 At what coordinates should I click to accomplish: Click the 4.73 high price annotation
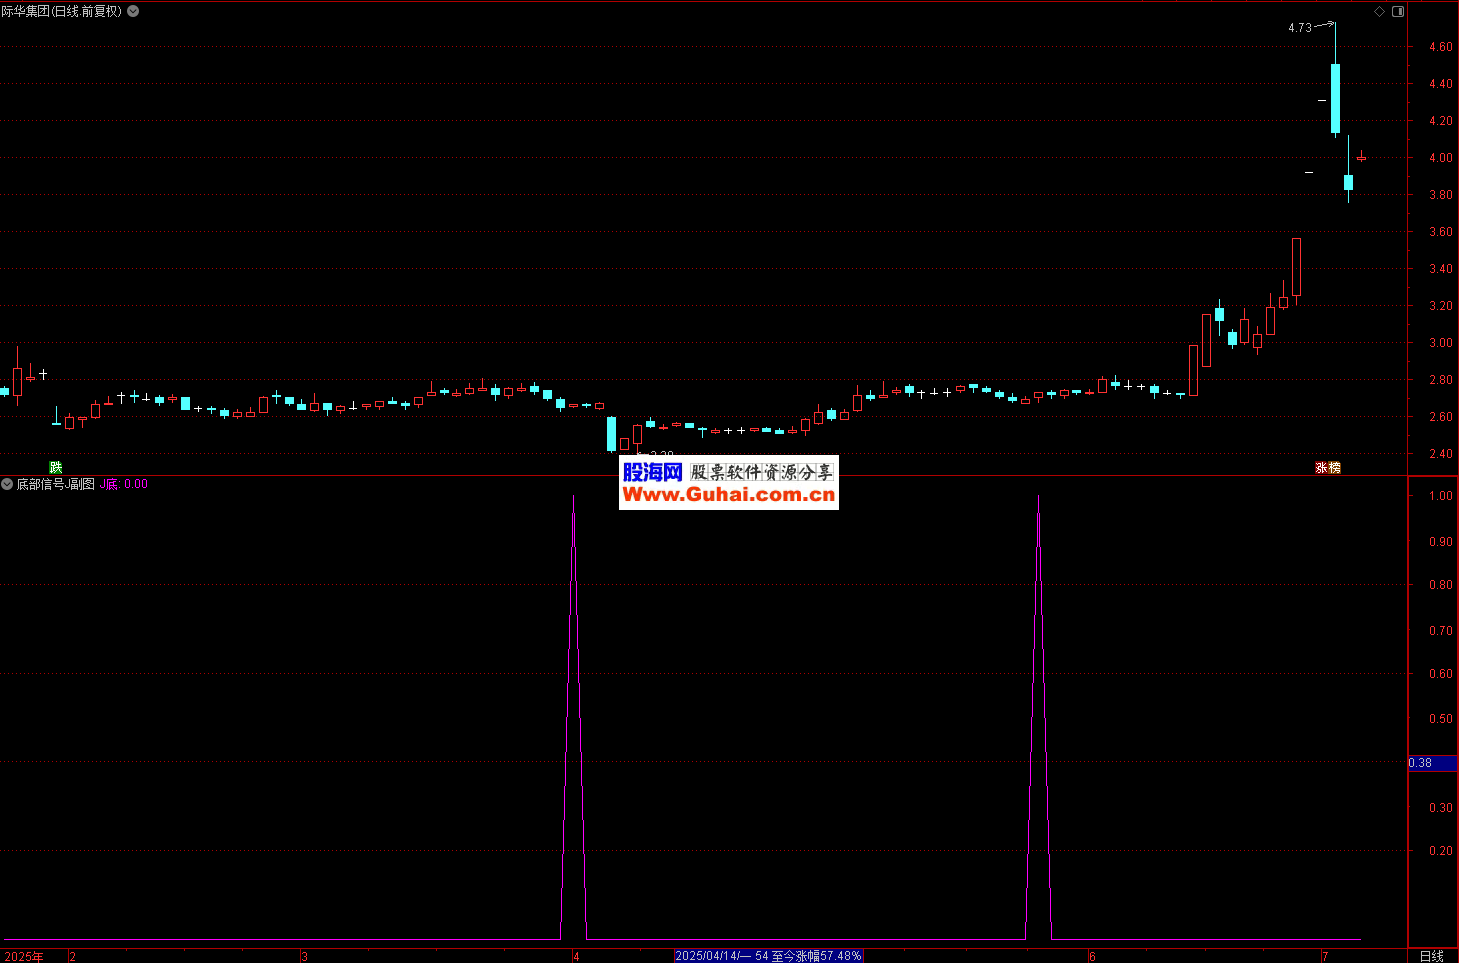[x=1300, y=28]
